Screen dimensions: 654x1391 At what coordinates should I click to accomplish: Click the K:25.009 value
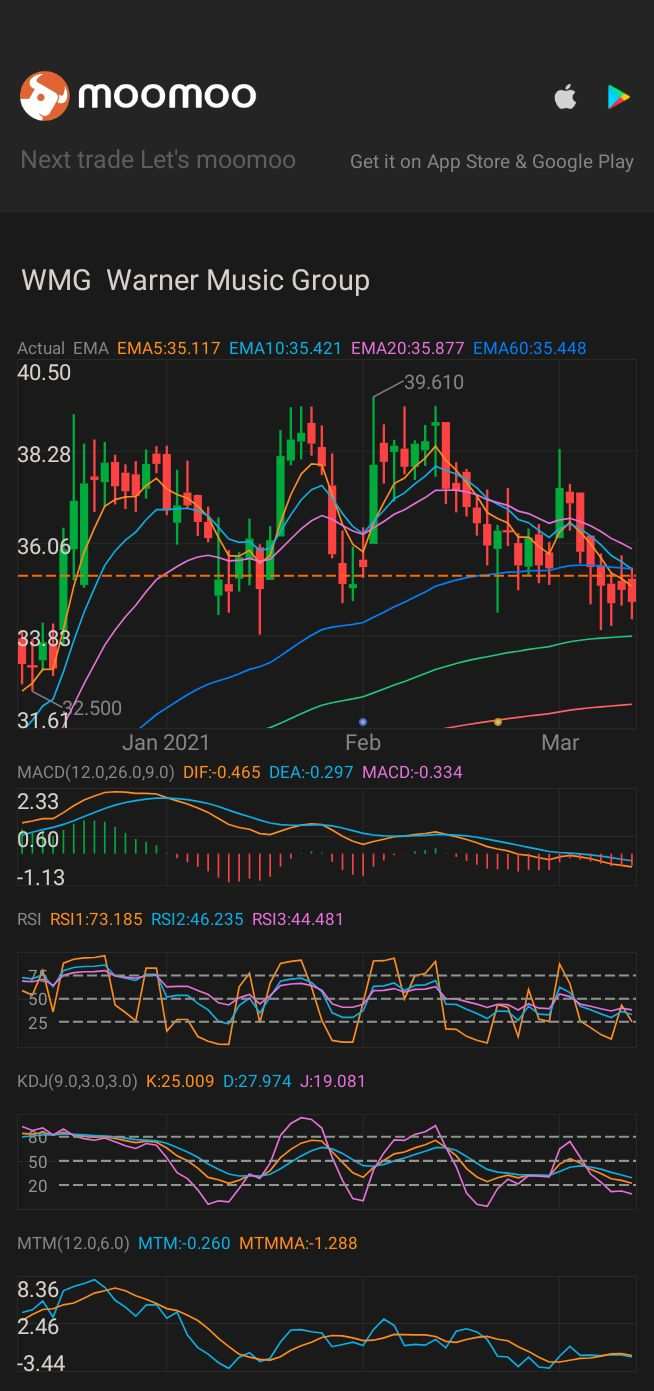(x=180, y=1081)
